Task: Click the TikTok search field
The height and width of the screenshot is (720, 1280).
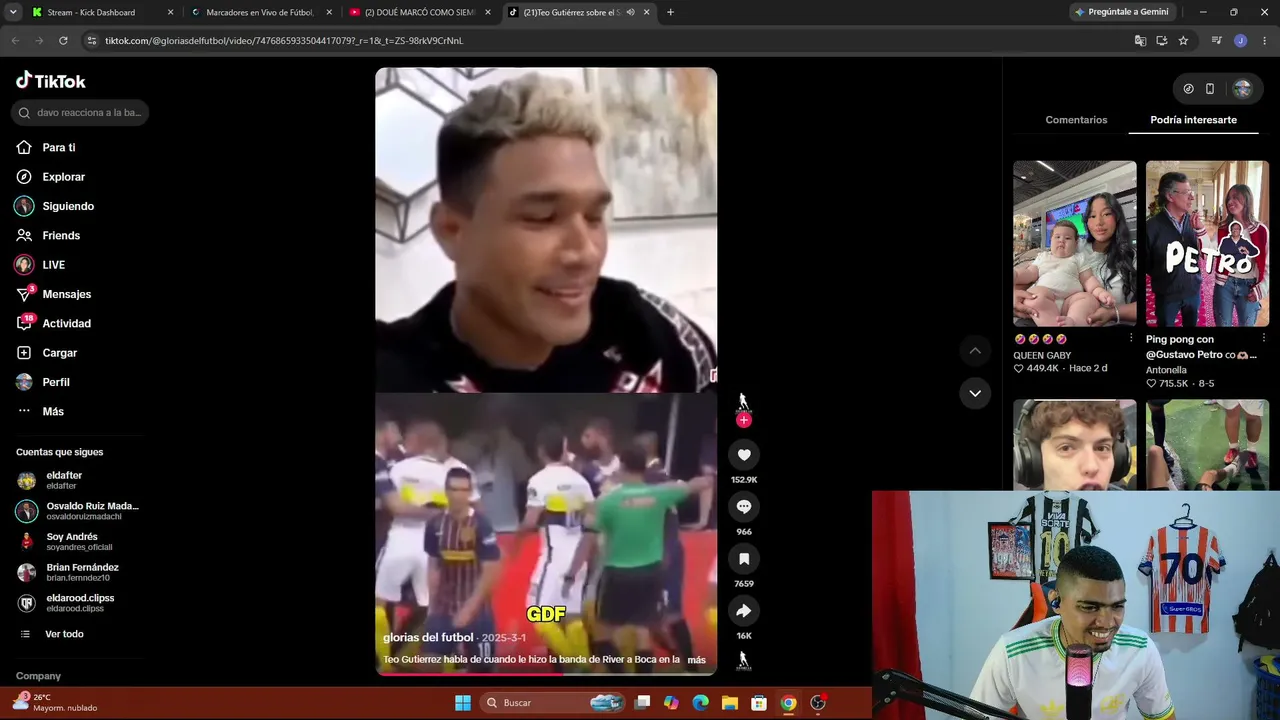Action: [x=80, y=113]
